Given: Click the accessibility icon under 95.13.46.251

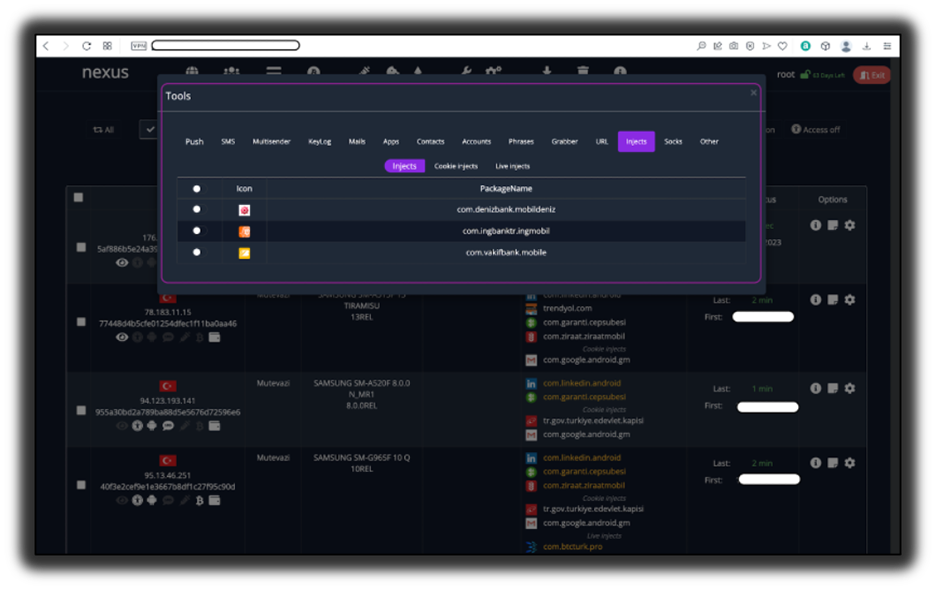Looking at the screenshot, I should point(137,500).
